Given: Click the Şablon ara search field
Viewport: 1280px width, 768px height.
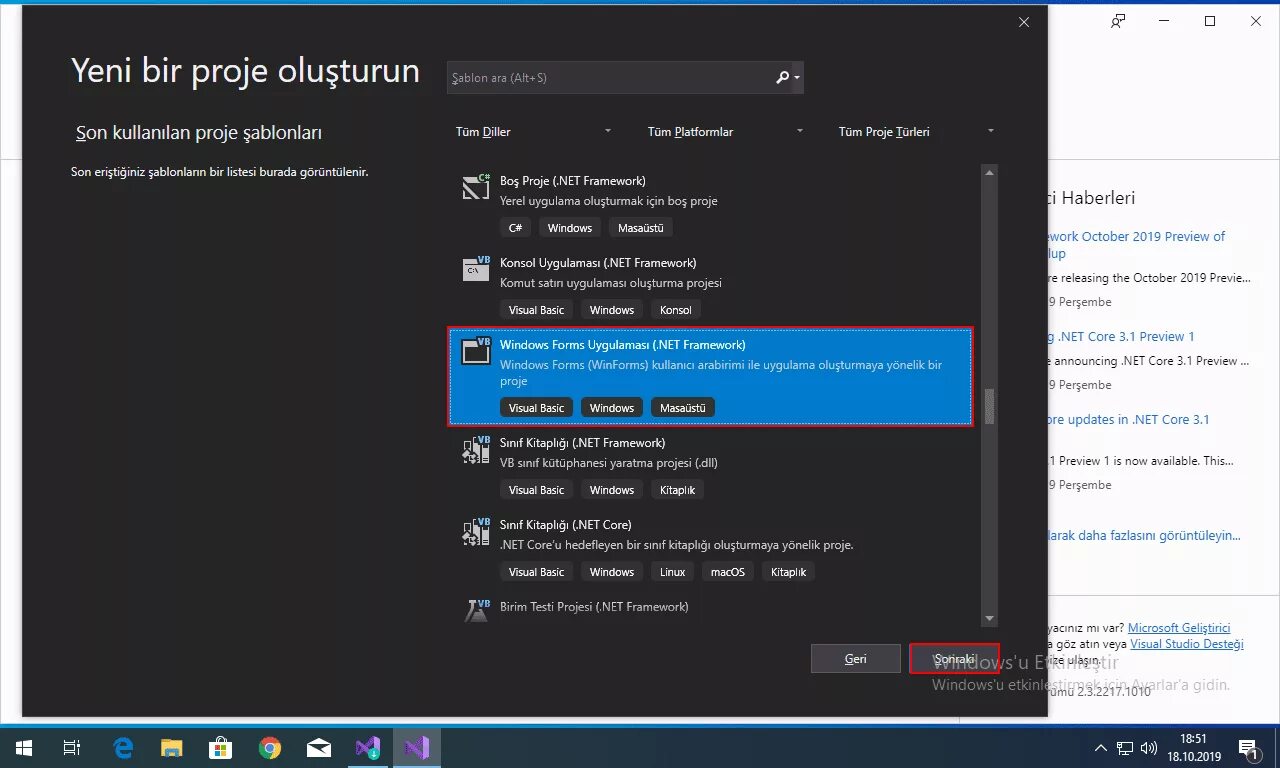Looking at the screenshot, I should 610,77.
